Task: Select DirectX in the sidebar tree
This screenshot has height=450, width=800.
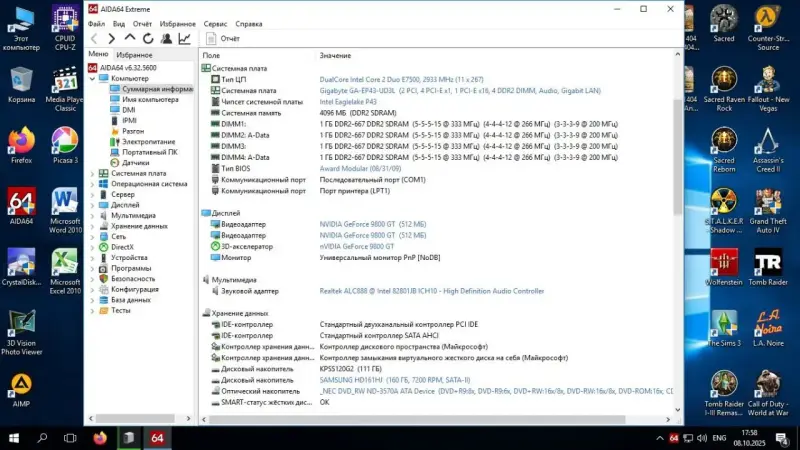Action: point(122,246)
